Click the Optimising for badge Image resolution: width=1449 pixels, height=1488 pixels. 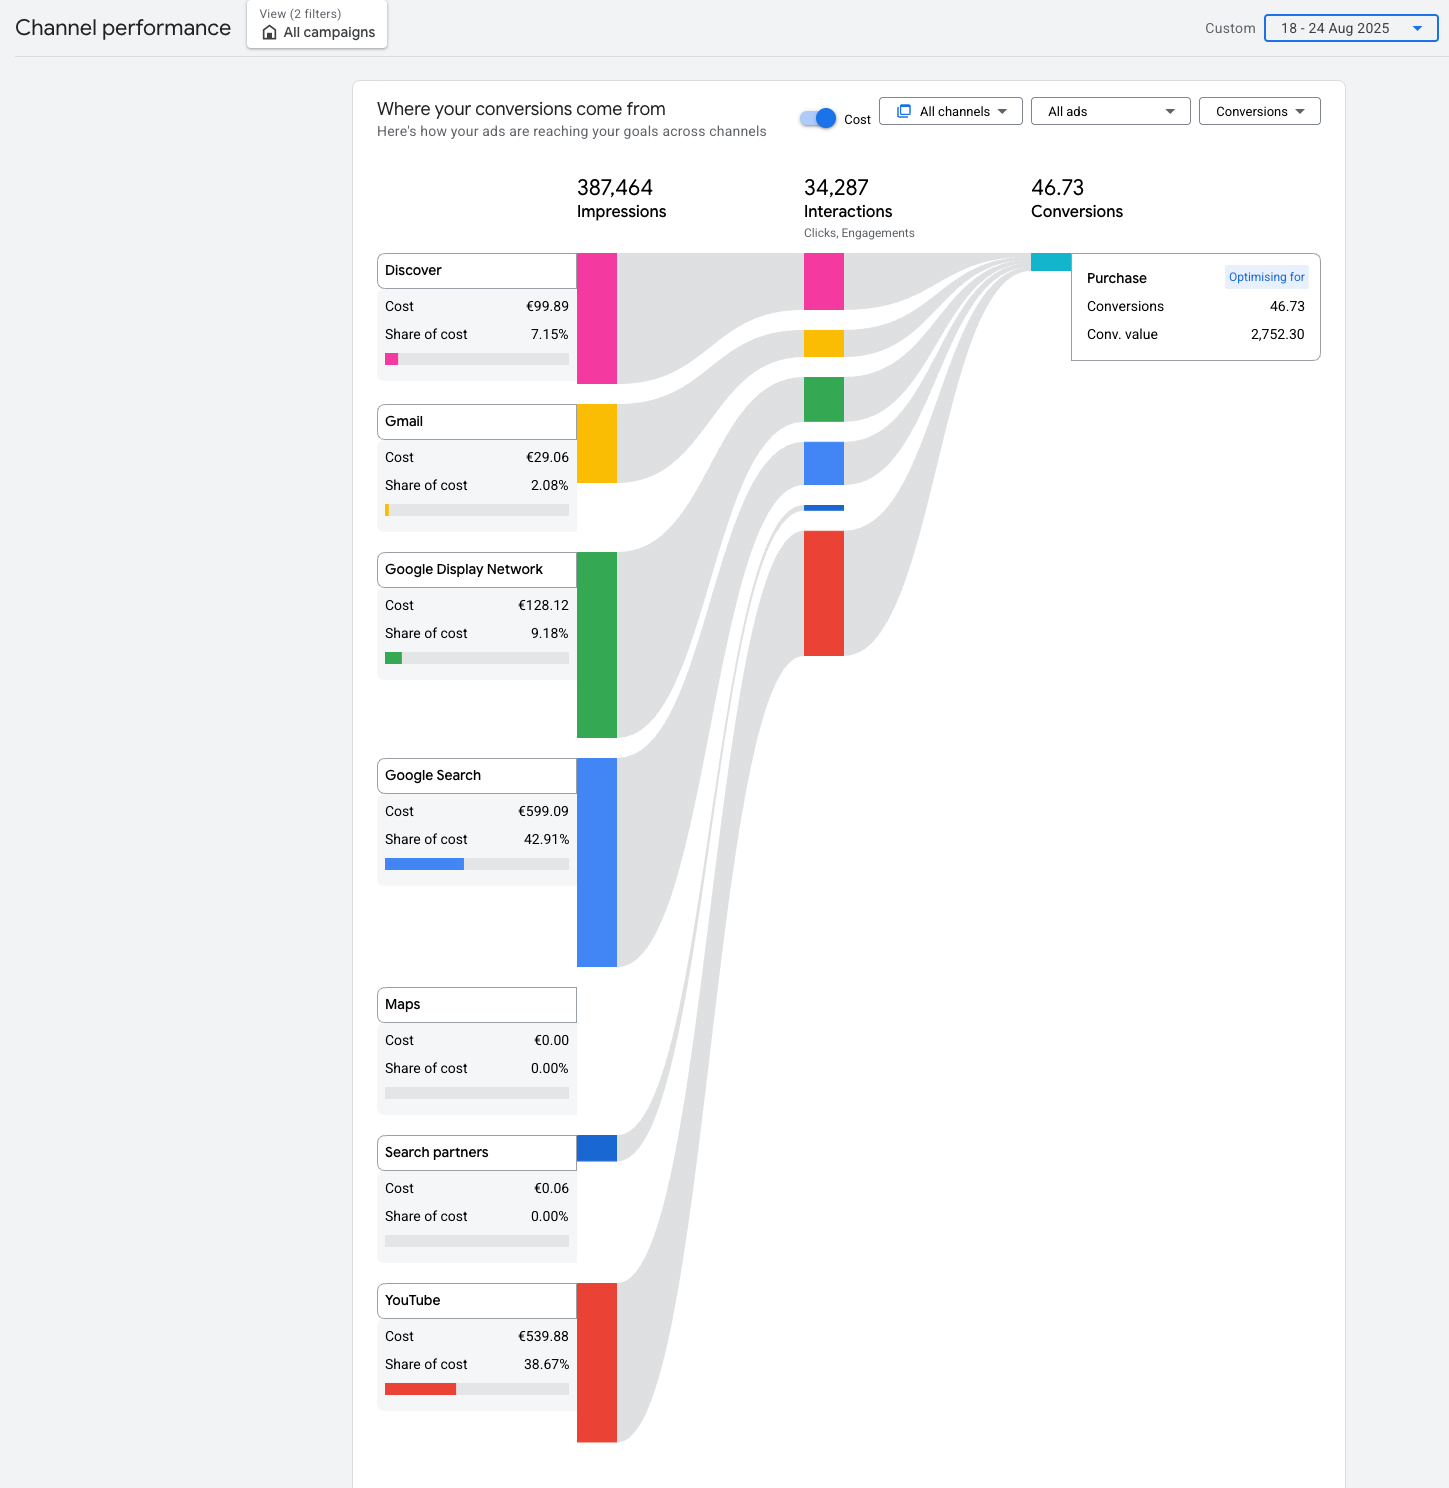point(1267,277)
